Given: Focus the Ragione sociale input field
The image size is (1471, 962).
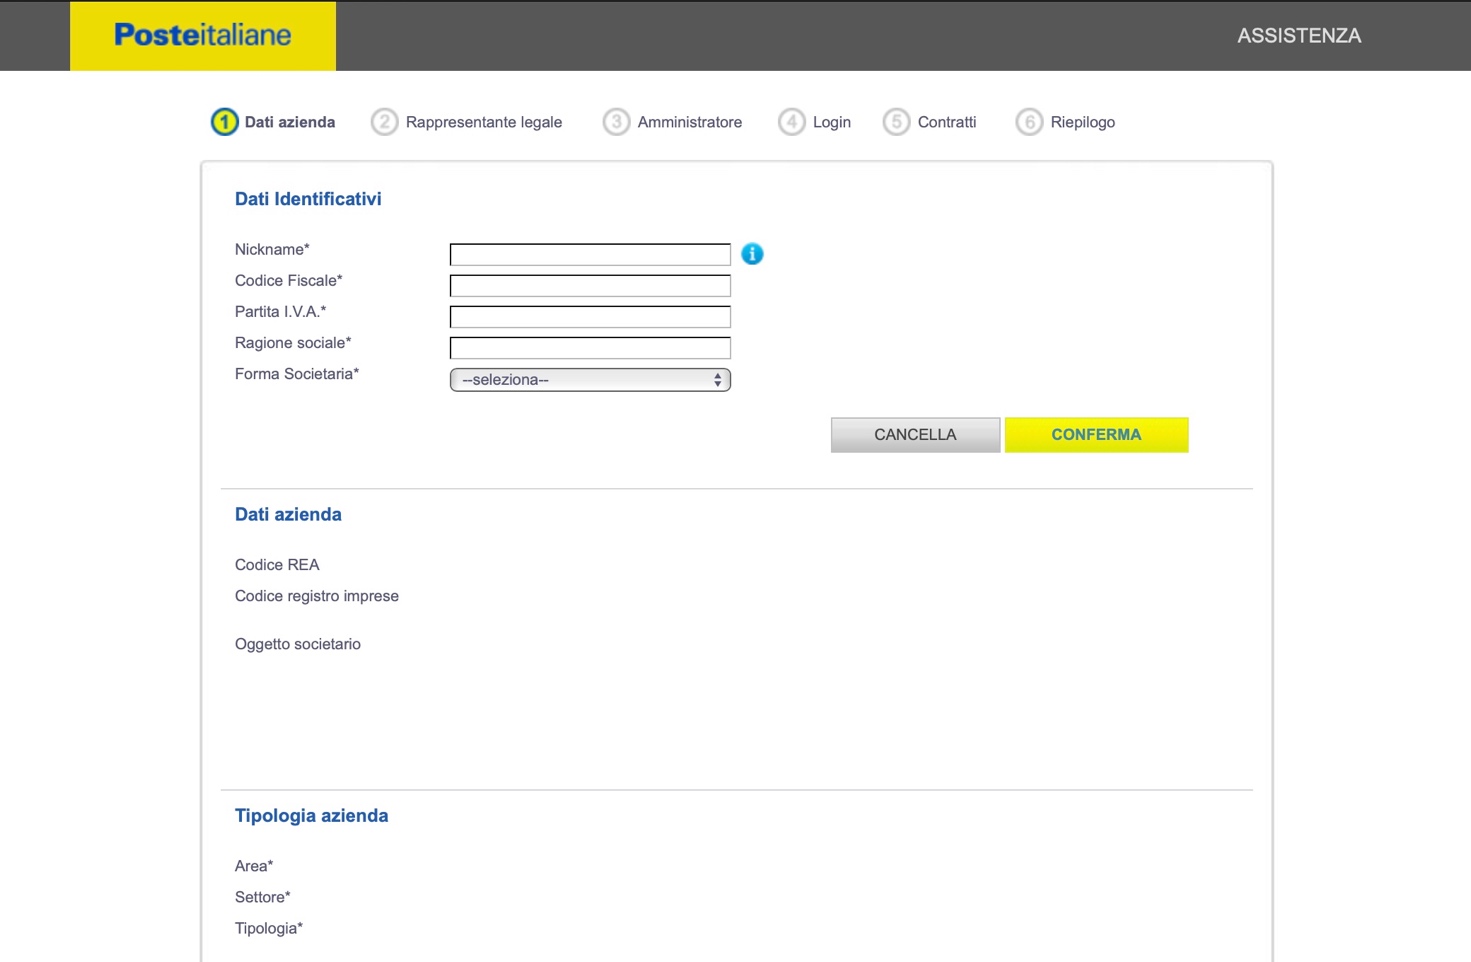Looking at the screenshot, I should (590, 347).
